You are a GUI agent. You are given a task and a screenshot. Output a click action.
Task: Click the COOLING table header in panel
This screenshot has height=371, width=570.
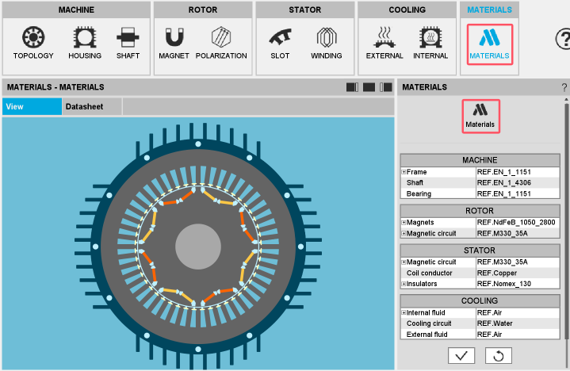[x=480, y=301]
